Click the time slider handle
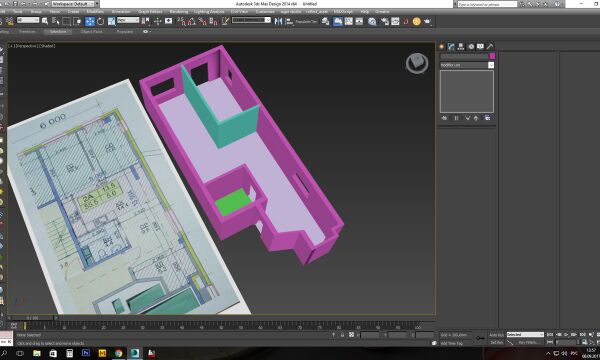This screenshot has height=360, width=600. tap(33, 318)
